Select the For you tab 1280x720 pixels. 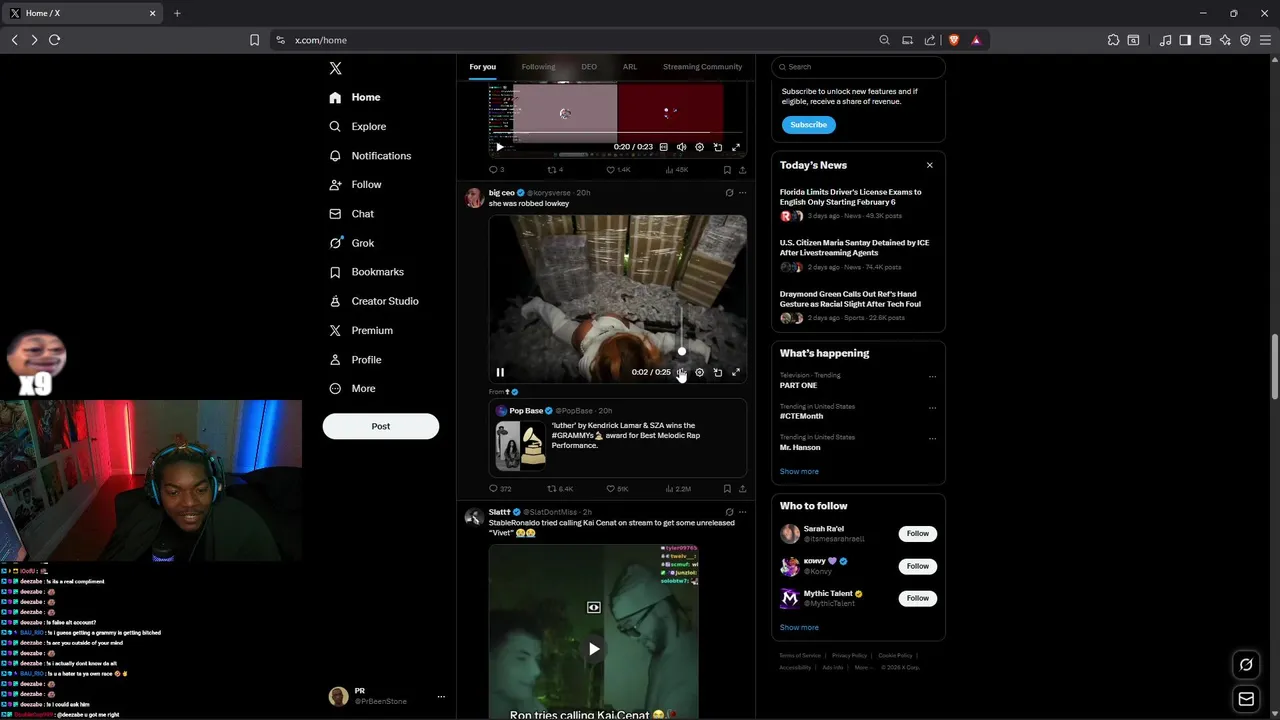pyautogui.click(x=482, y=67)
